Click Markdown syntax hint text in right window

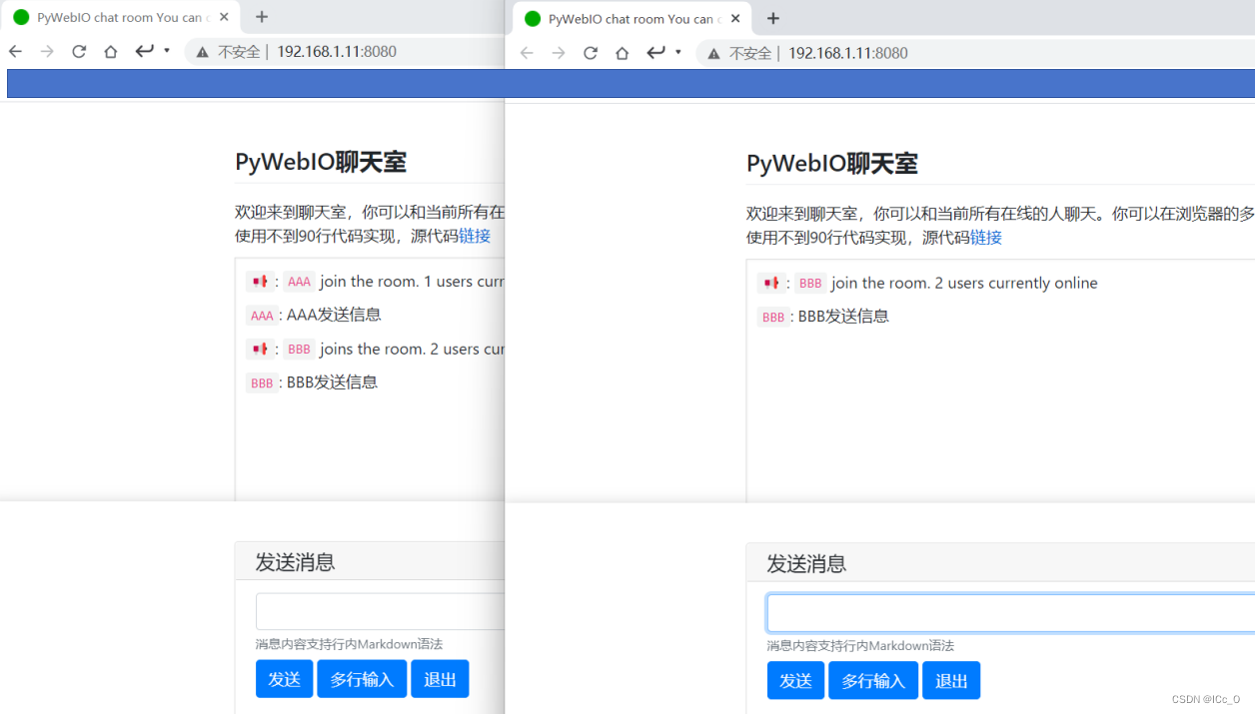click(860, 646)
